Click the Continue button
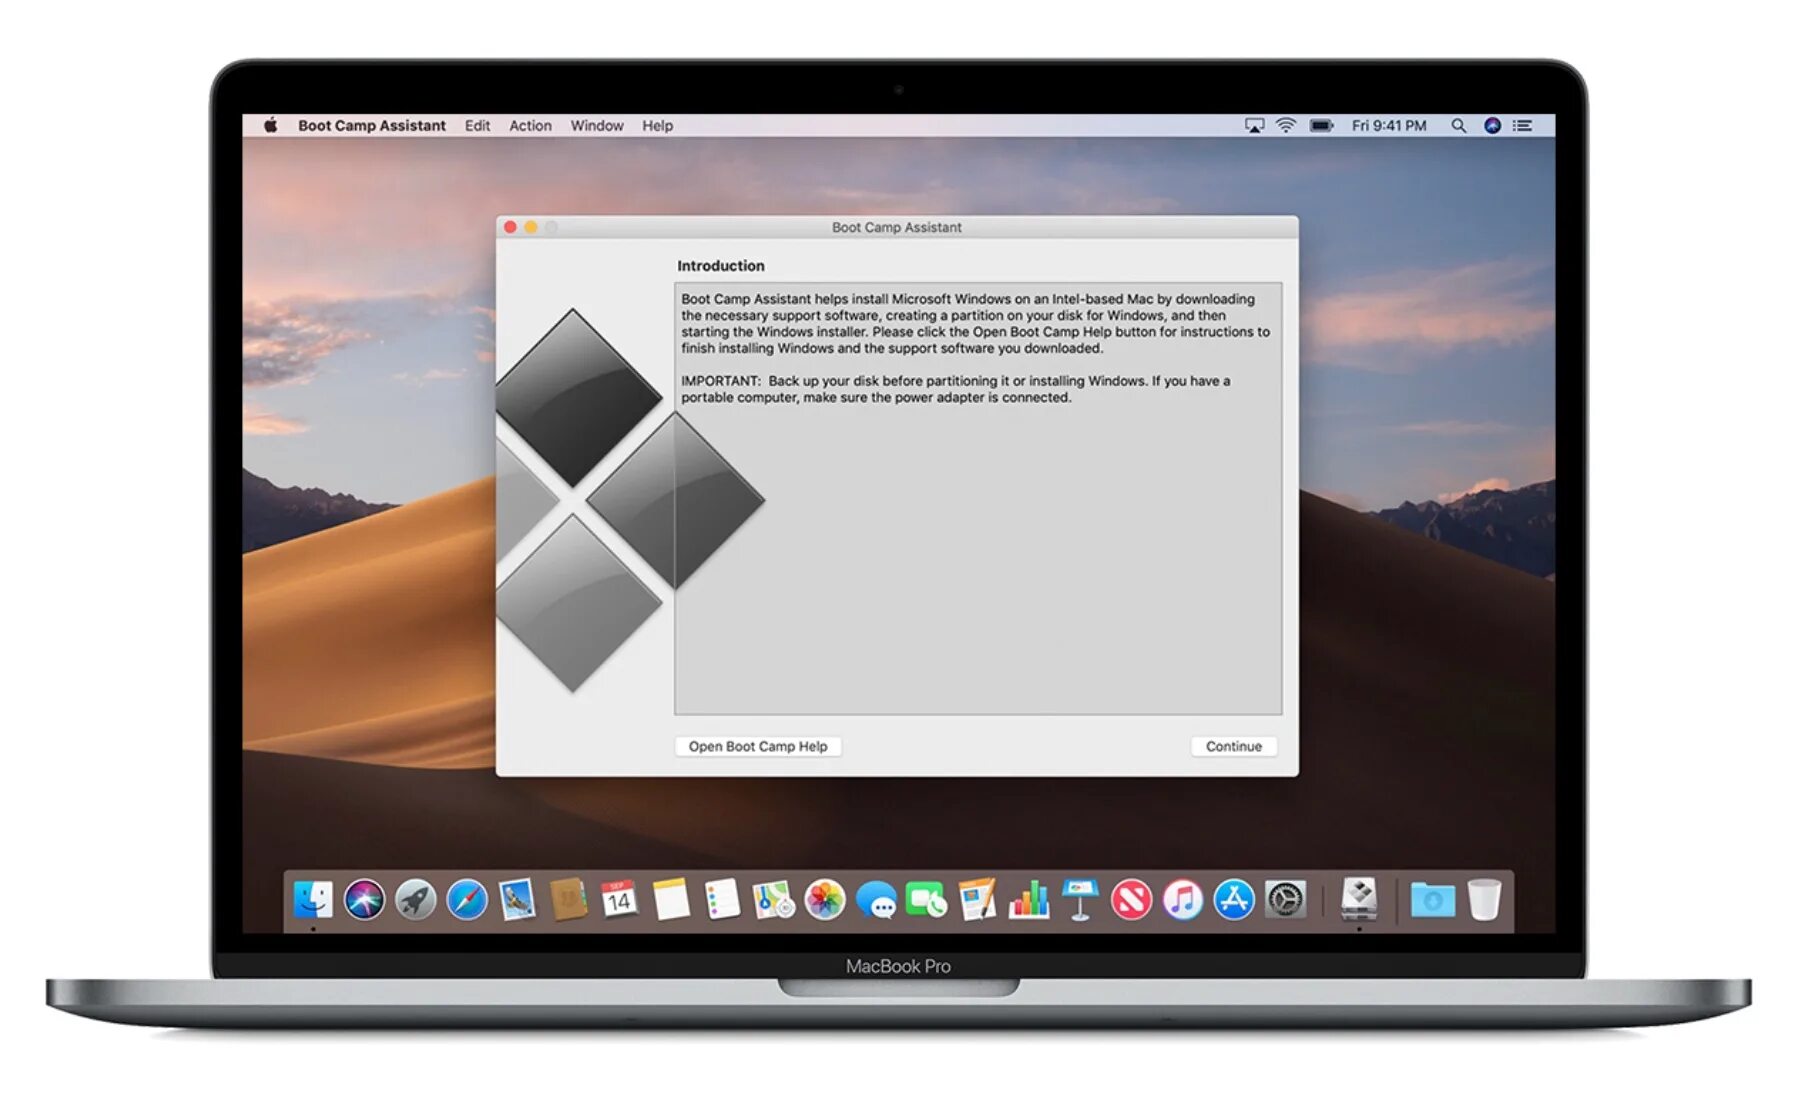 [x=1234, y=747]
